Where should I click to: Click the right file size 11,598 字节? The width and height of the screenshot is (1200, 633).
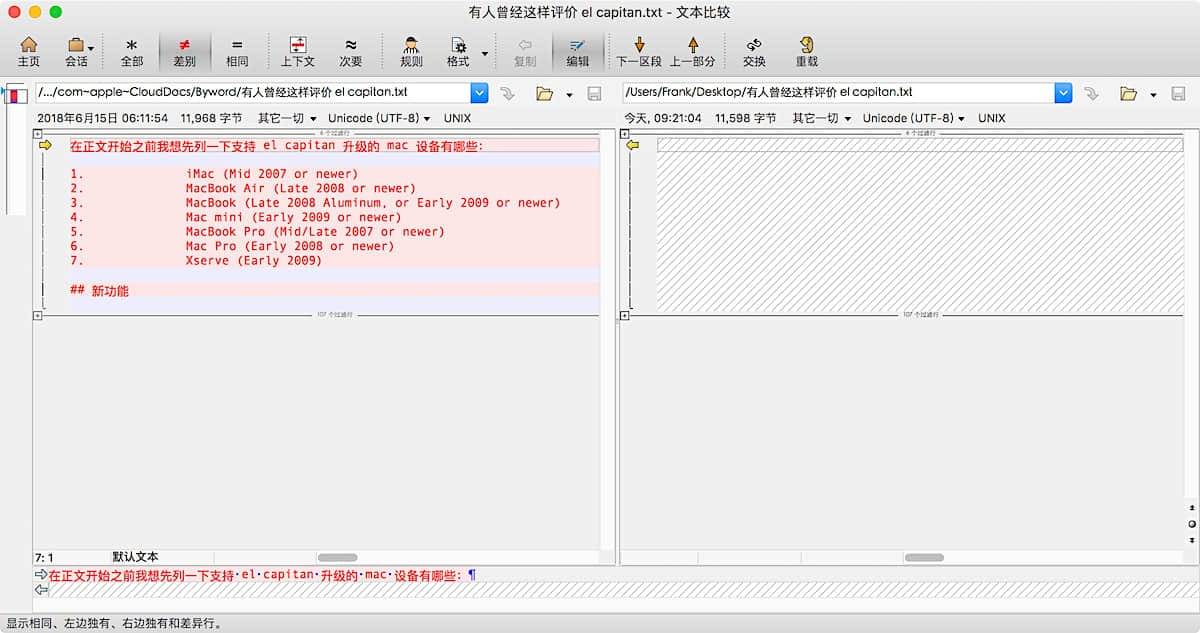[746, 118]
